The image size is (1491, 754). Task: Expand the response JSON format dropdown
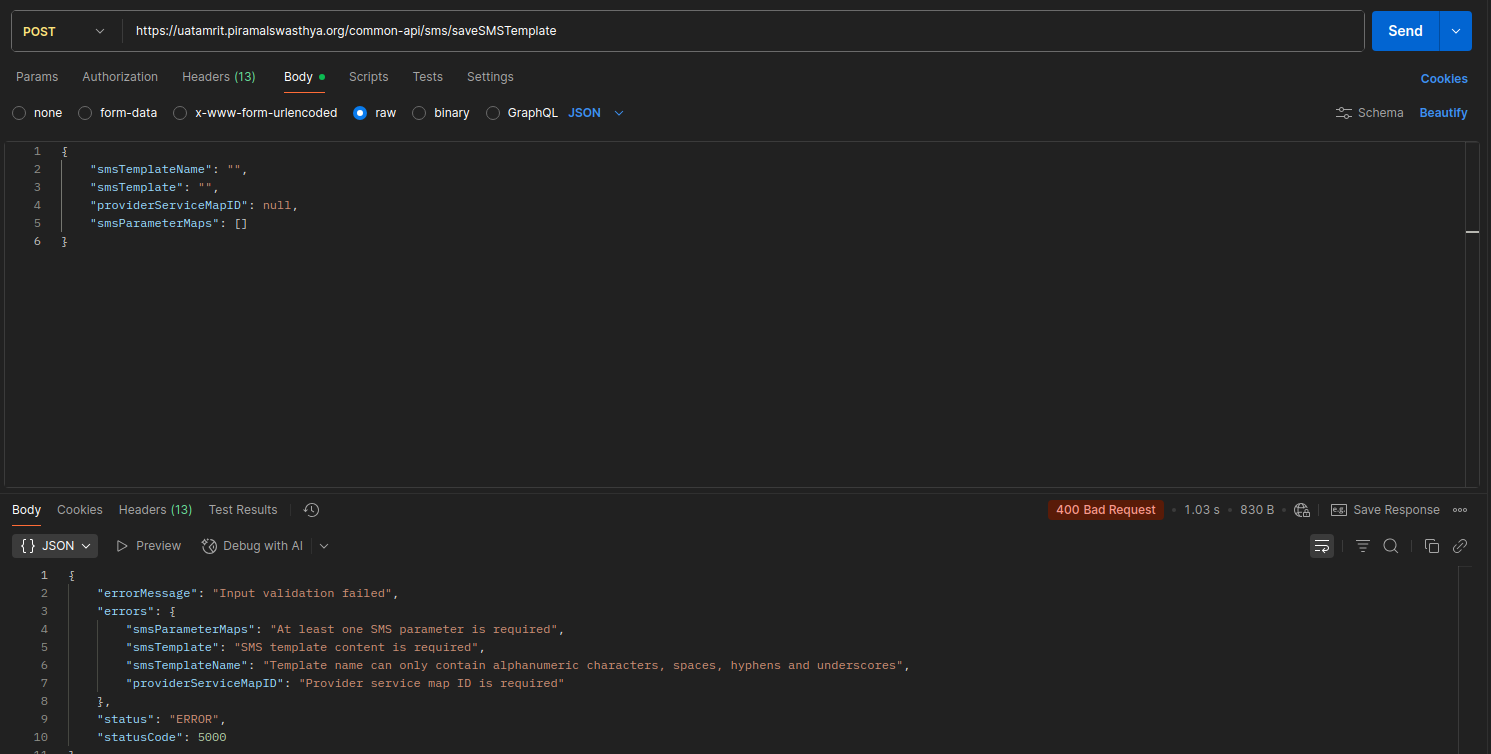click(56, 546)
